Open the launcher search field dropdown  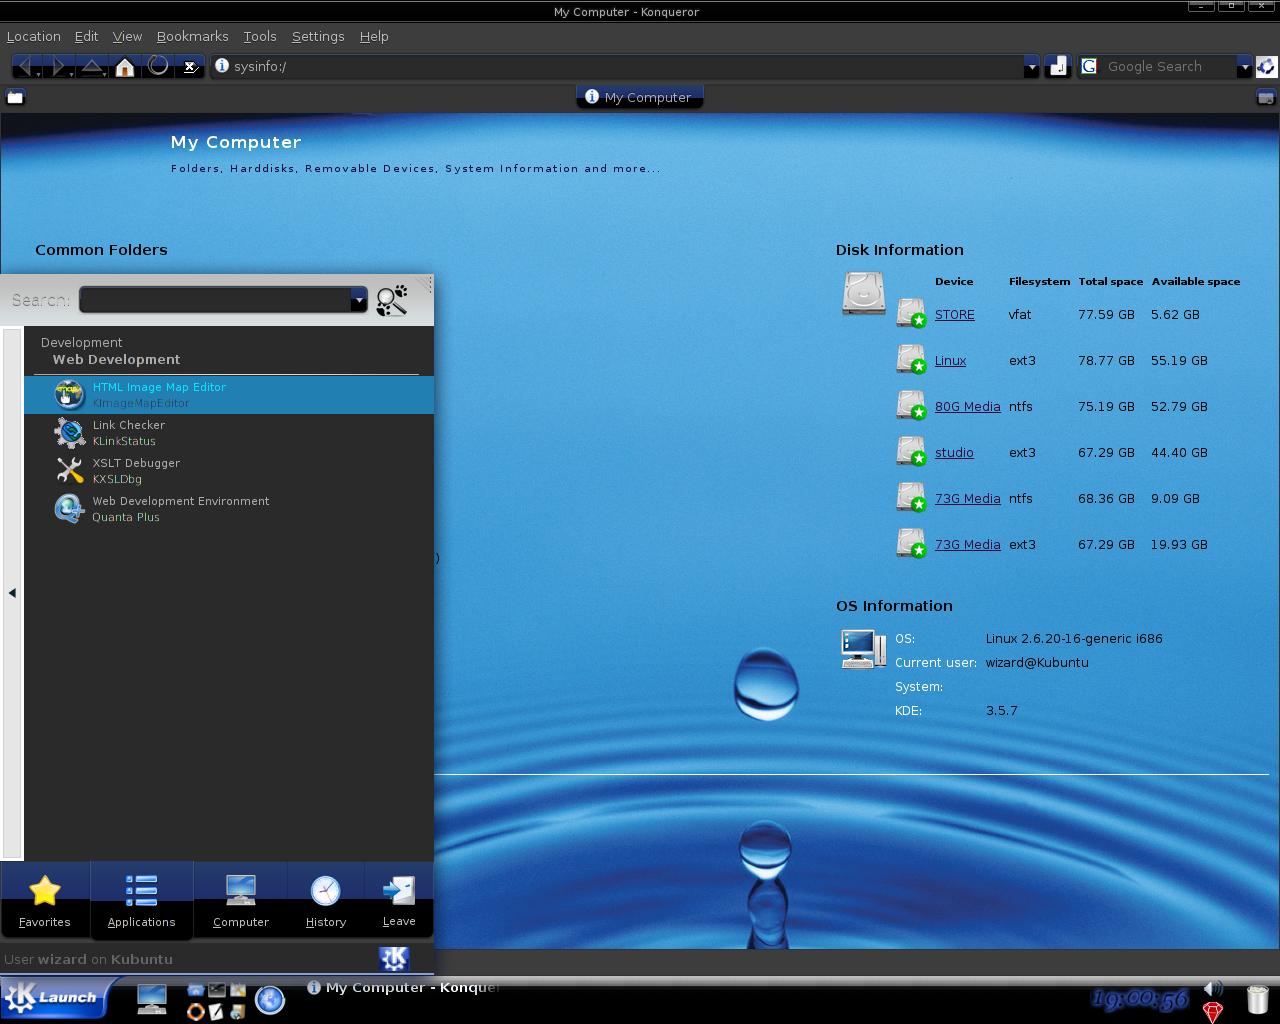359,300
